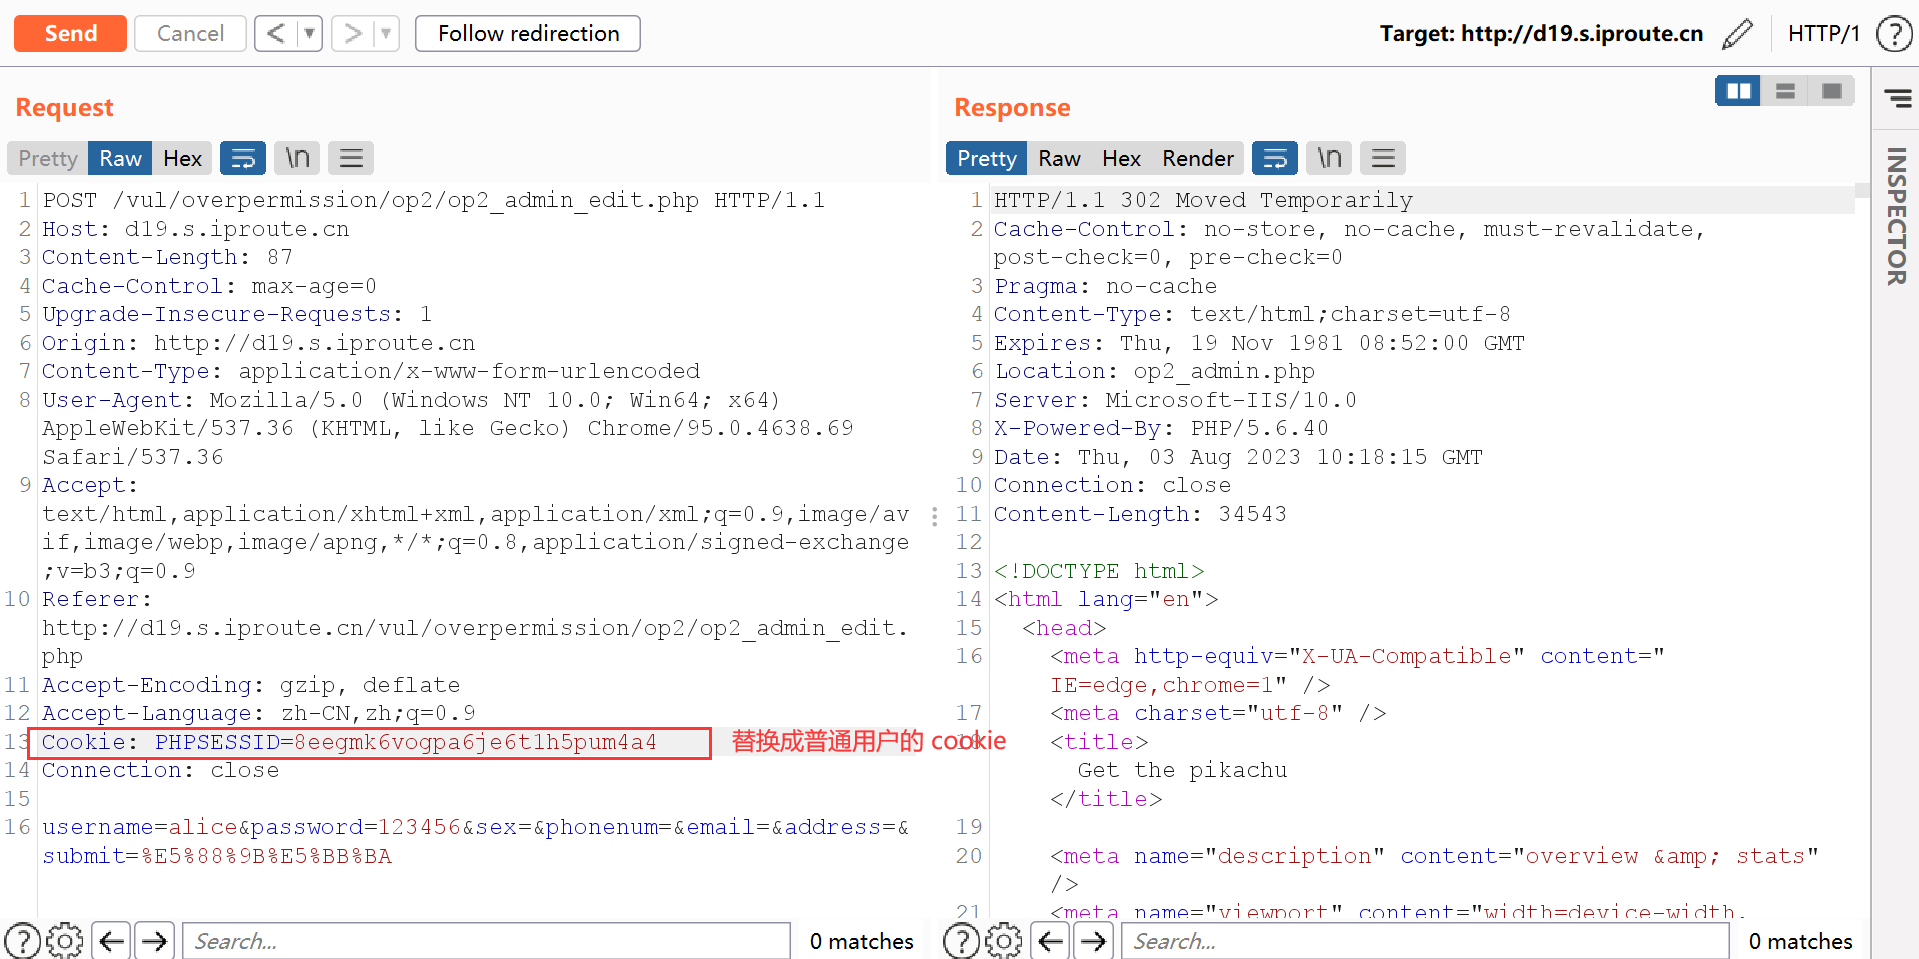Toggle word wrap in the Request editor
This screenshot has height=959, width=1919.
243,158
